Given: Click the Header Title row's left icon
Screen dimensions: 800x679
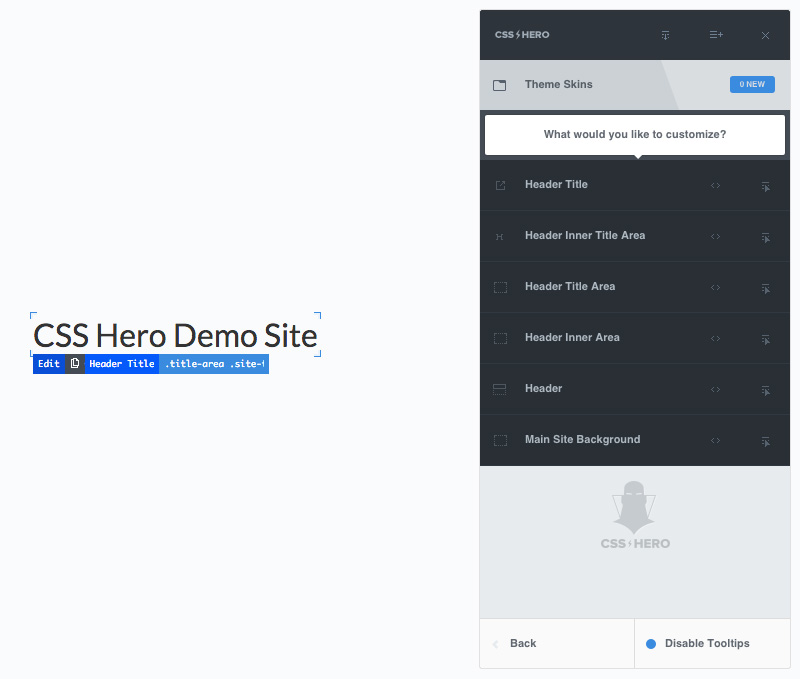Looking at the screenshot, I should click(x=500, y=185).
